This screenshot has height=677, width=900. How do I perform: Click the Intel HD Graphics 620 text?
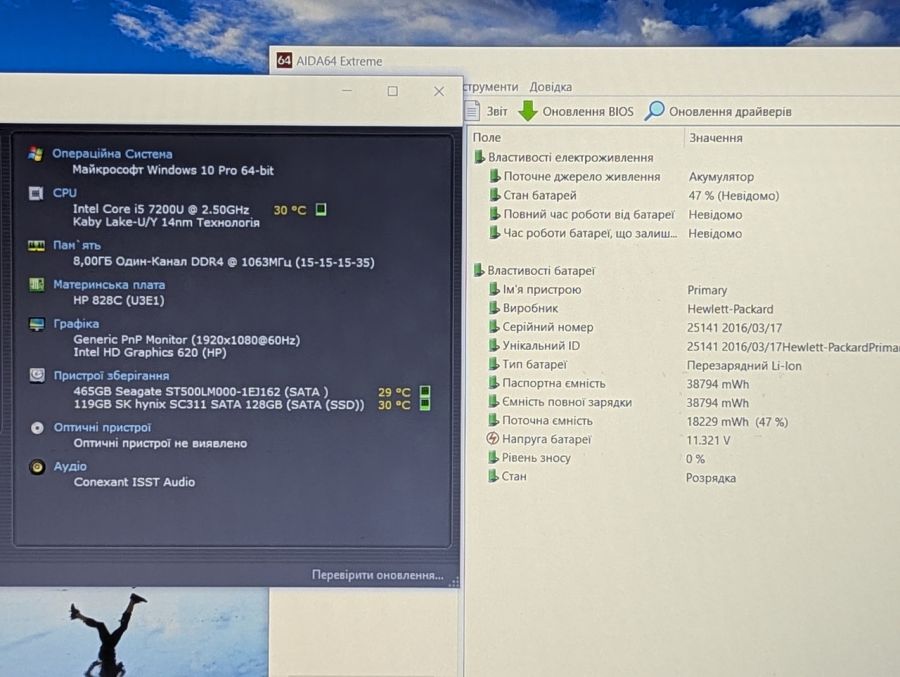(150, 353)
